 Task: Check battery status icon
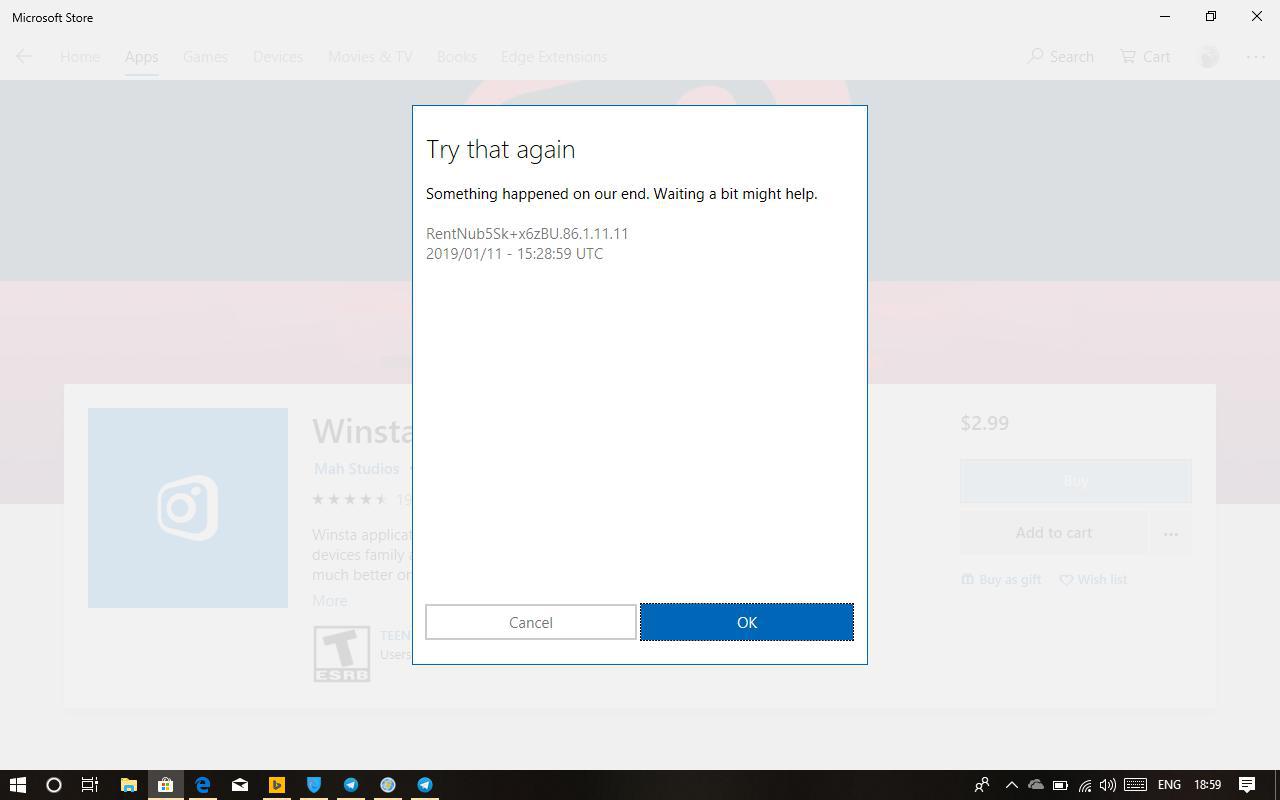pos(1060,785)
